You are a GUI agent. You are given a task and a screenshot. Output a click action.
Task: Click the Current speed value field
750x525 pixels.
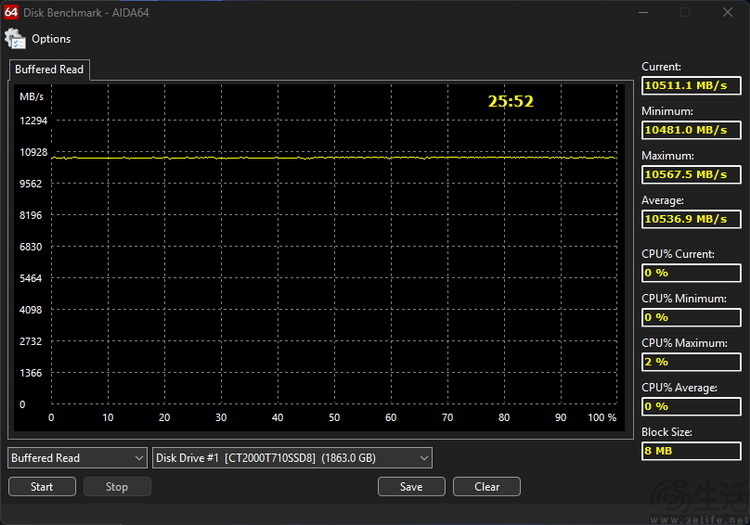point(691,86)
